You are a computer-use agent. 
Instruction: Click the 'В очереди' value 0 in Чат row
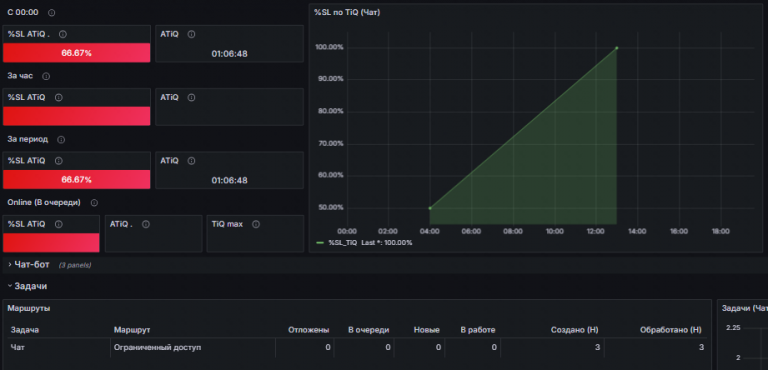pos(387,347)
